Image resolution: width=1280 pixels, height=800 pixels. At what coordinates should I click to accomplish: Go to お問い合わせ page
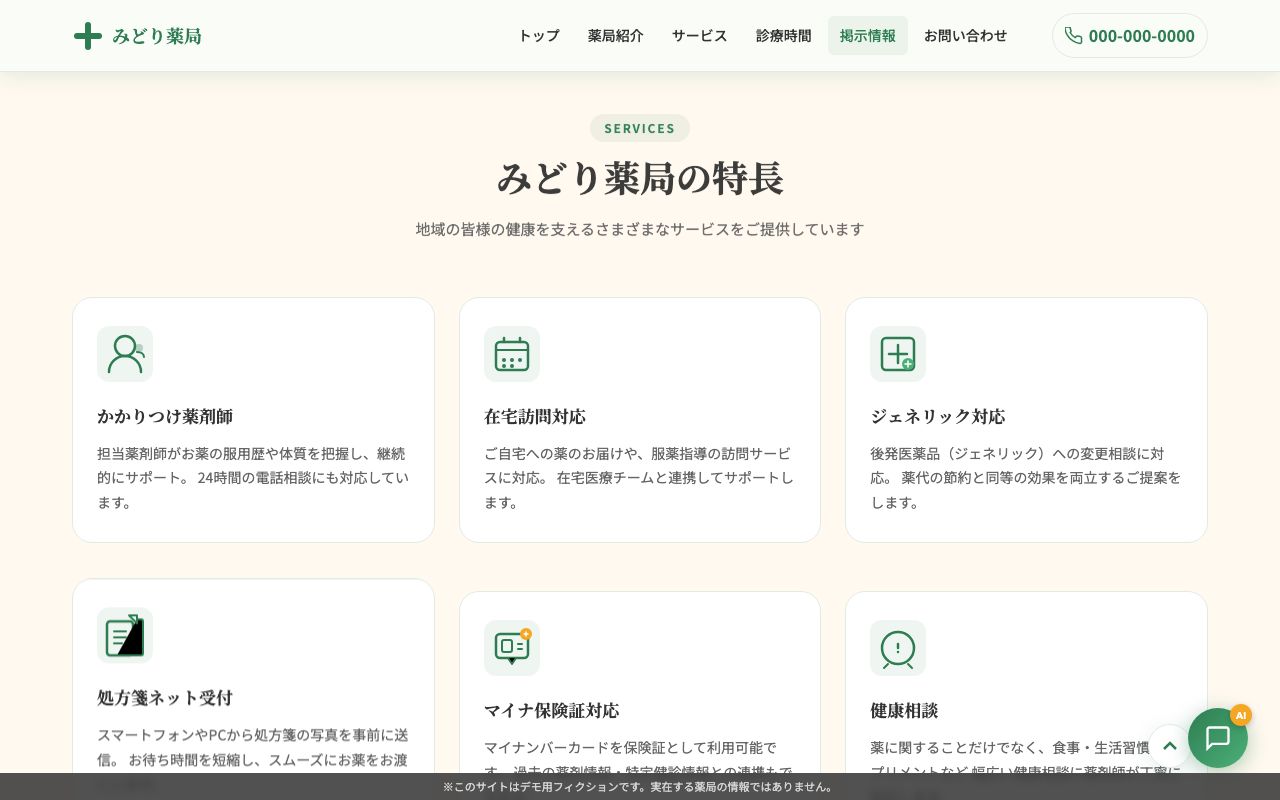pyautogui.click(x=965, y=35)
